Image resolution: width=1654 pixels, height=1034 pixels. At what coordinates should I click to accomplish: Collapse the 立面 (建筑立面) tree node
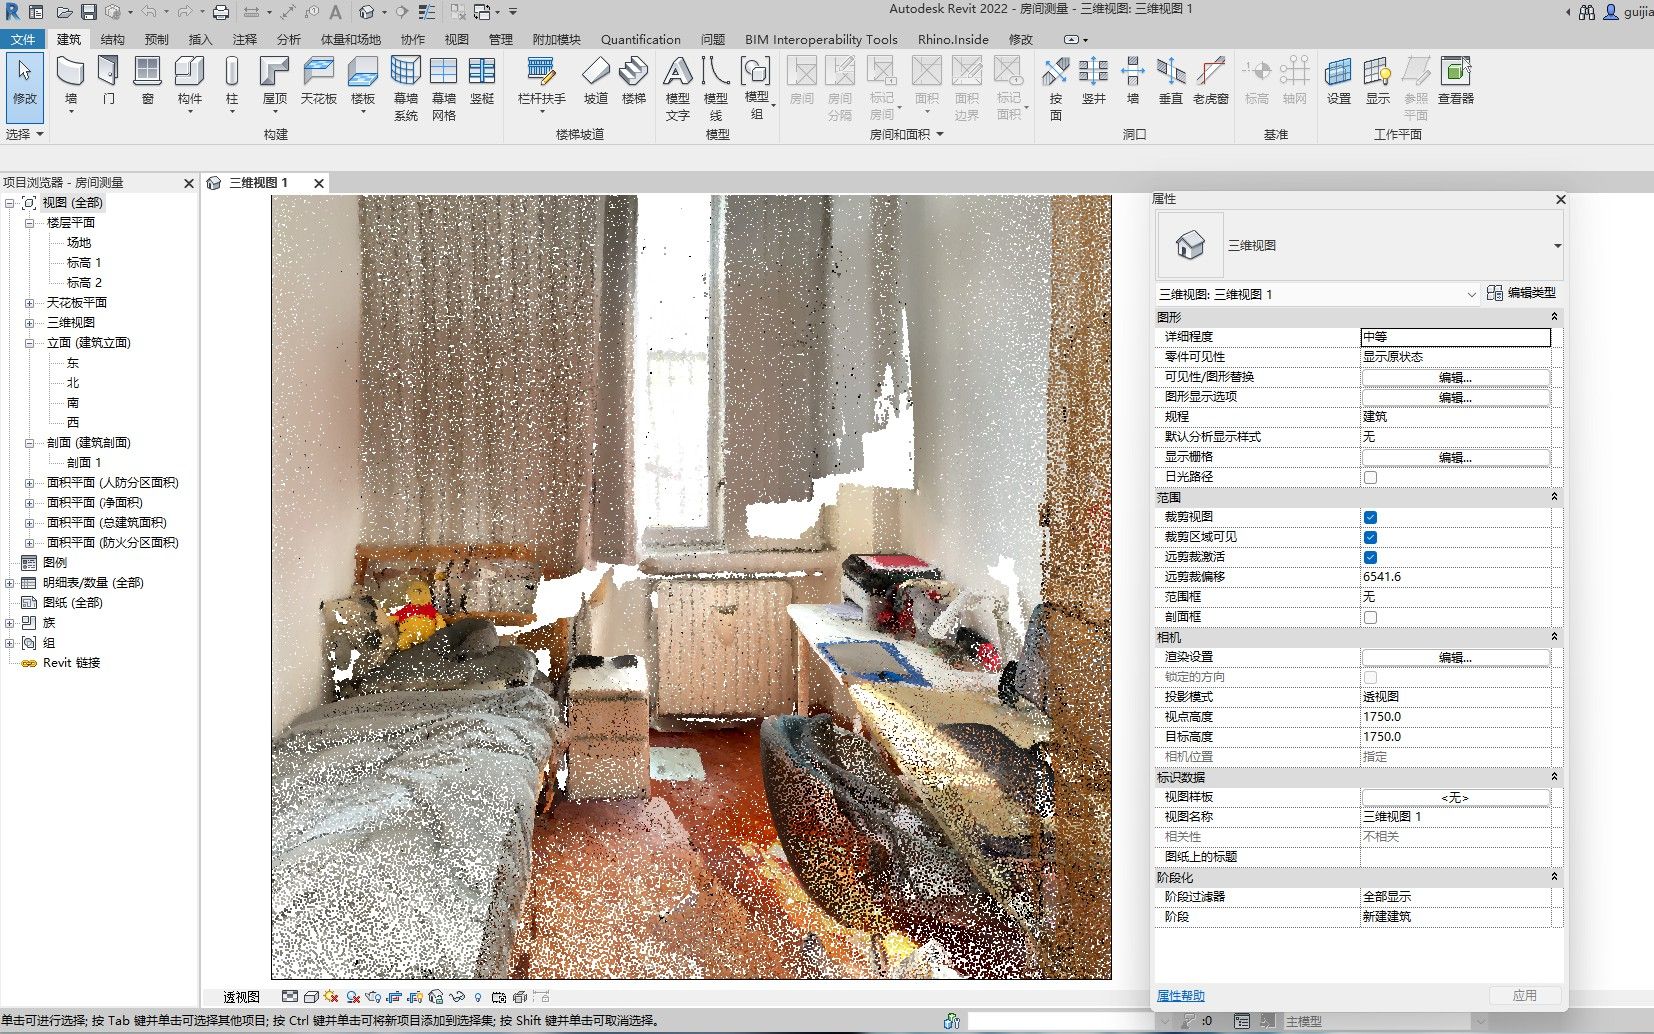click(x=29, y=342)
